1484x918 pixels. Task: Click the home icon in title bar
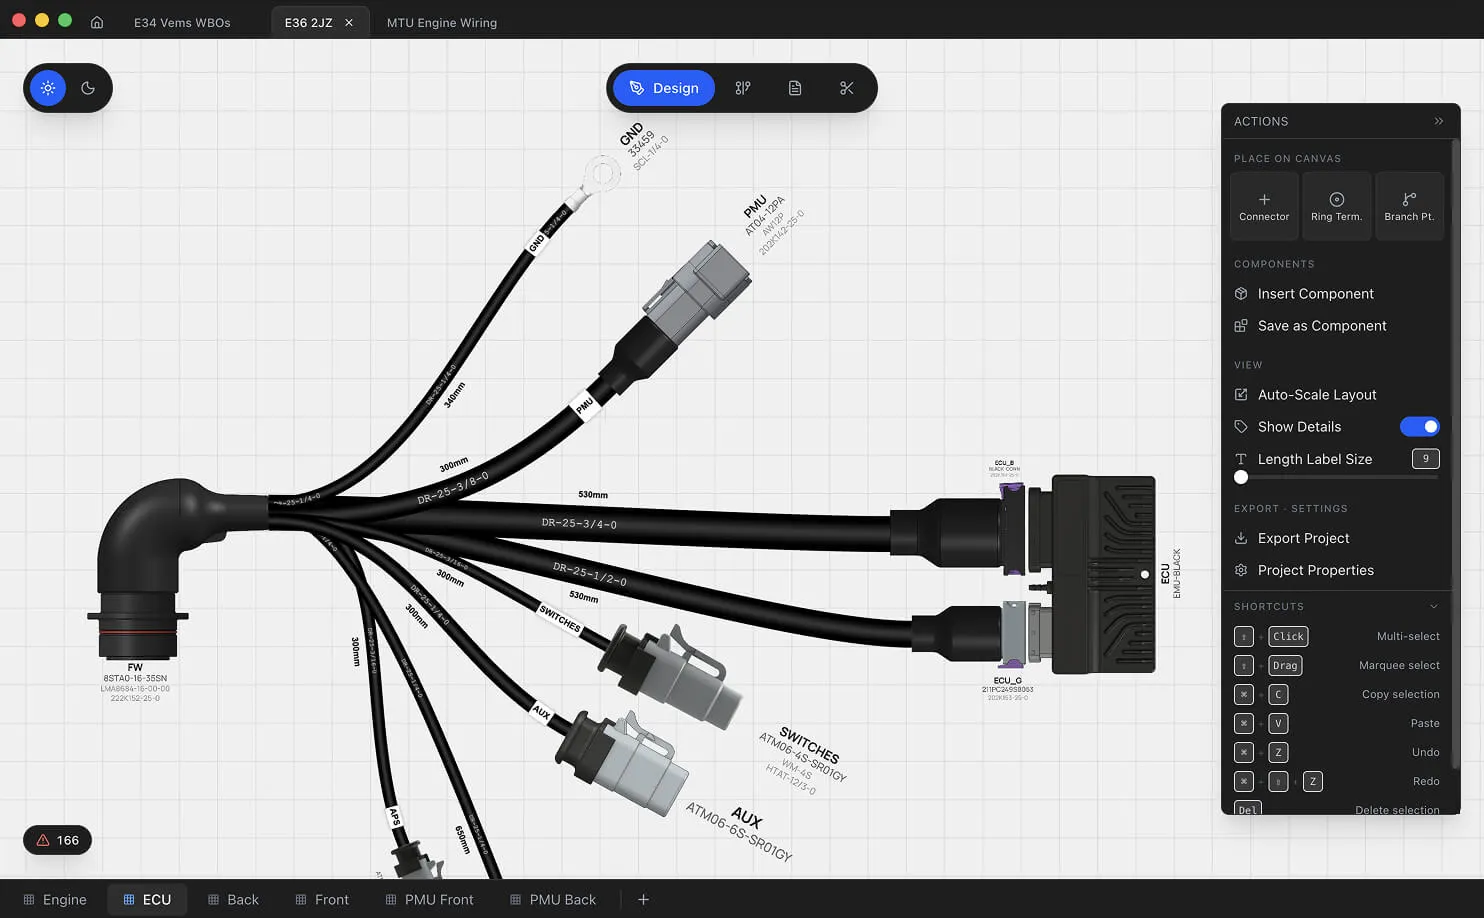[x=97, y=22]
